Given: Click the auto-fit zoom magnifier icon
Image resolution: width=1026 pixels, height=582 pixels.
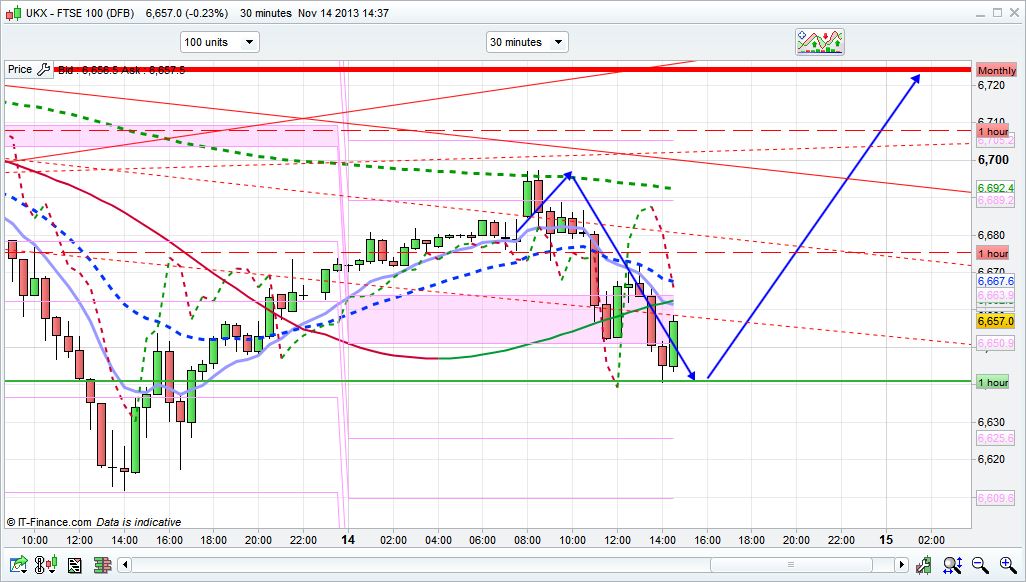Looking at the screenshot, I should click(x=955, y=565).
